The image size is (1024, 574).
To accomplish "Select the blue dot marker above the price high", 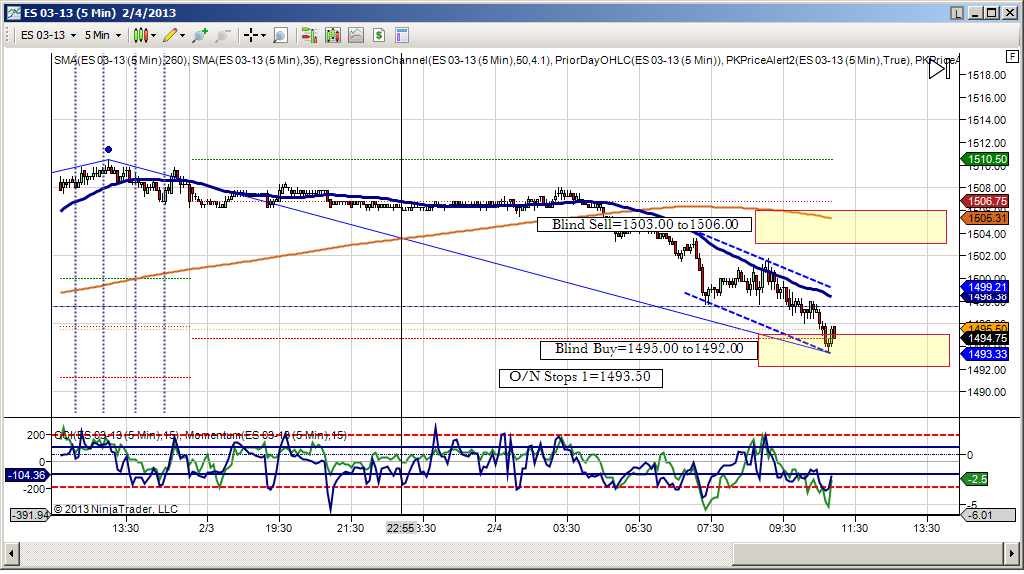I will point(108,150).
